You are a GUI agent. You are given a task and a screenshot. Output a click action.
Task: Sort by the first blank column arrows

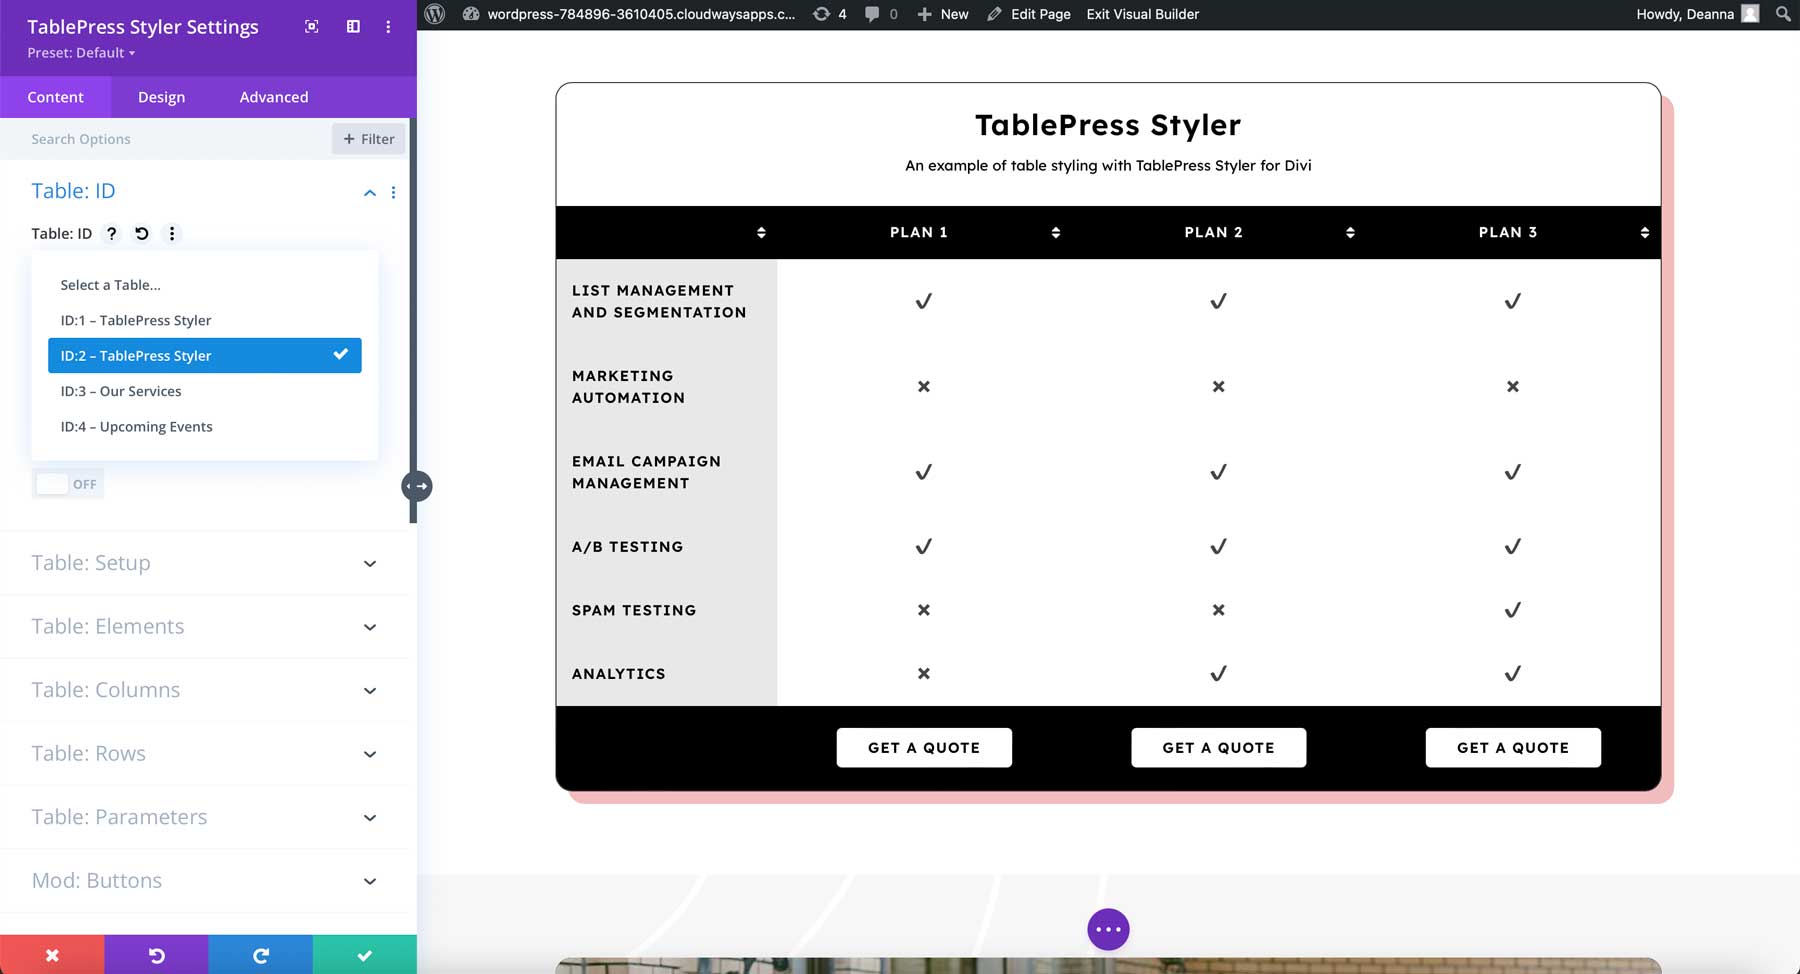761,232
